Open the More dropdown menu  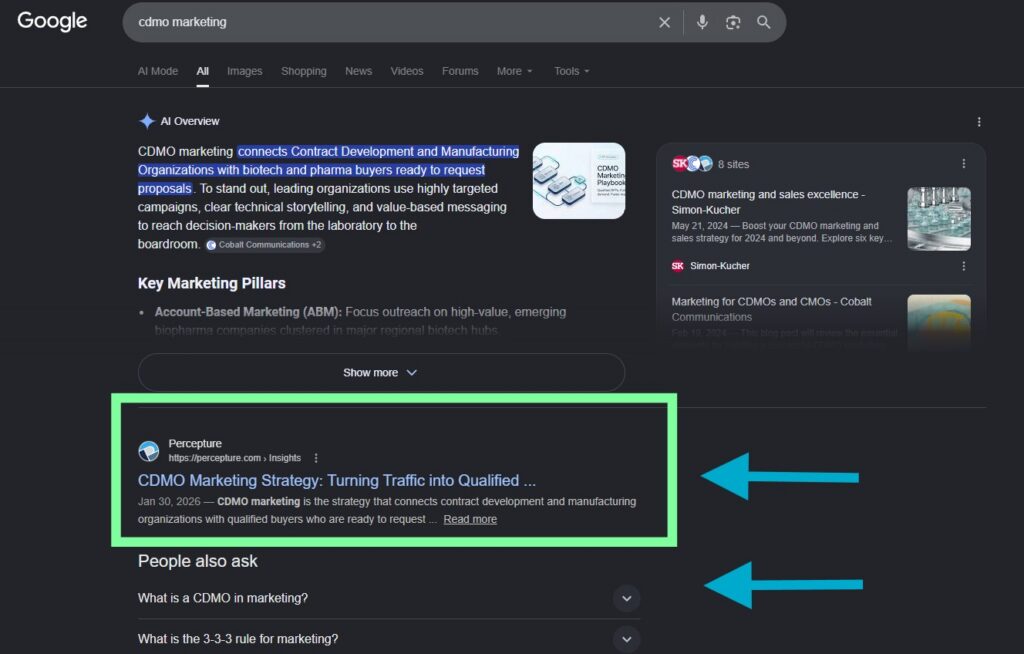pos(515,71)
